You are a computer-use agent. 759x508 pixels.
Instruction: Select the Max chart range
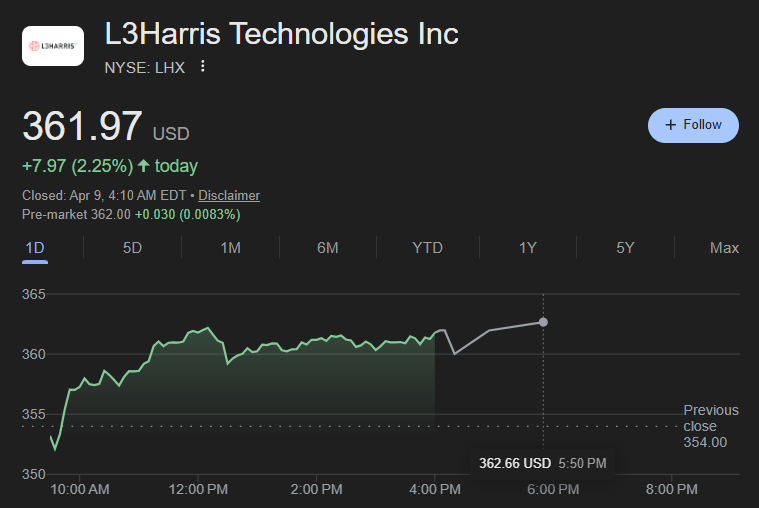(724, 248)
